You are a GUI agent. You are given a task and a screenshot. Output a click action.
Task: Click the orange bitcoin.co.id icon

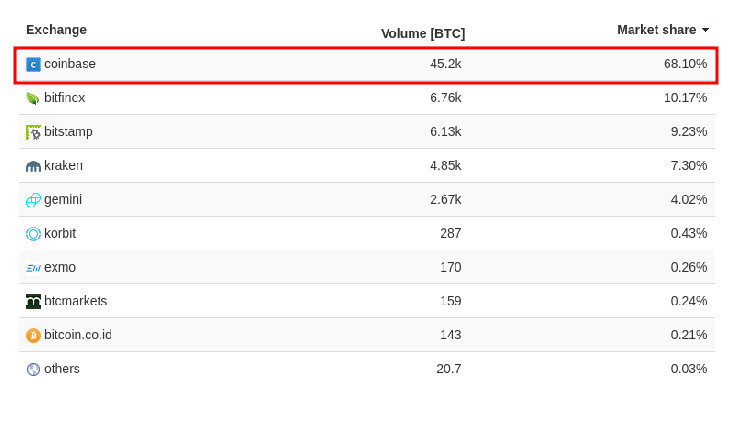click(33, 335)
